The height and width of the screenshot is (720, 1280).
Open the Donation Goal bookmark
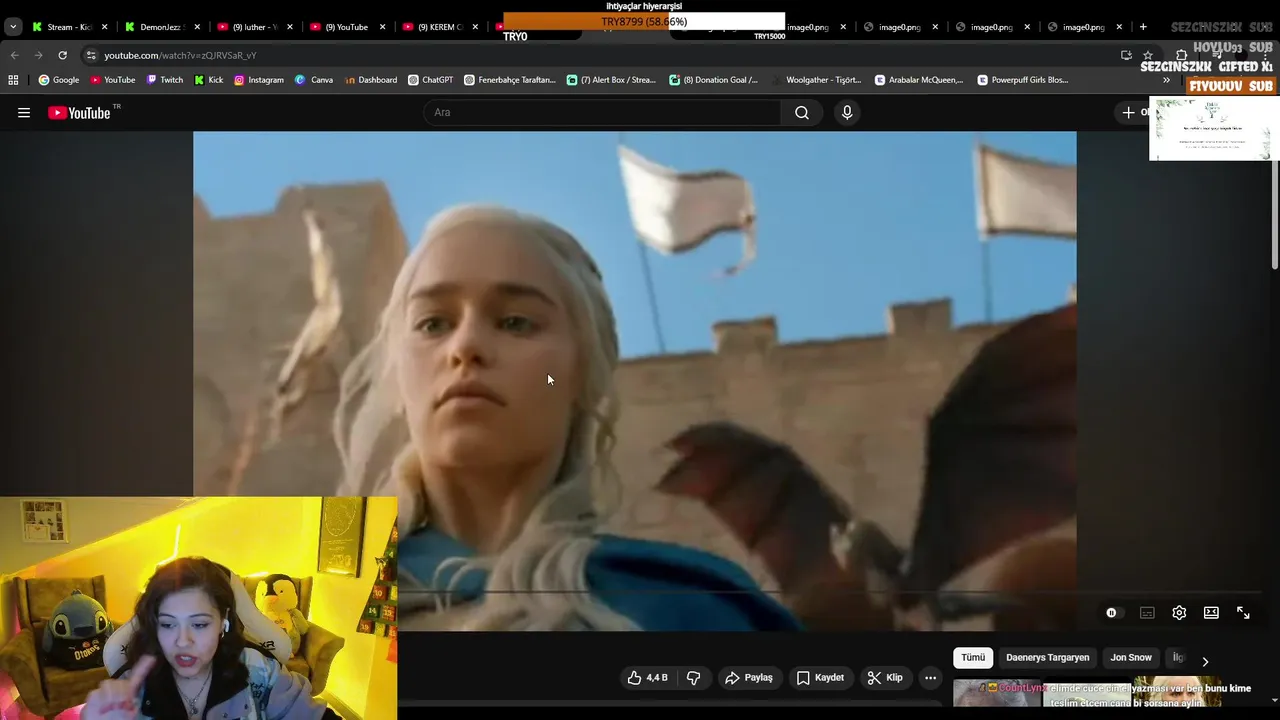point(713,80)
